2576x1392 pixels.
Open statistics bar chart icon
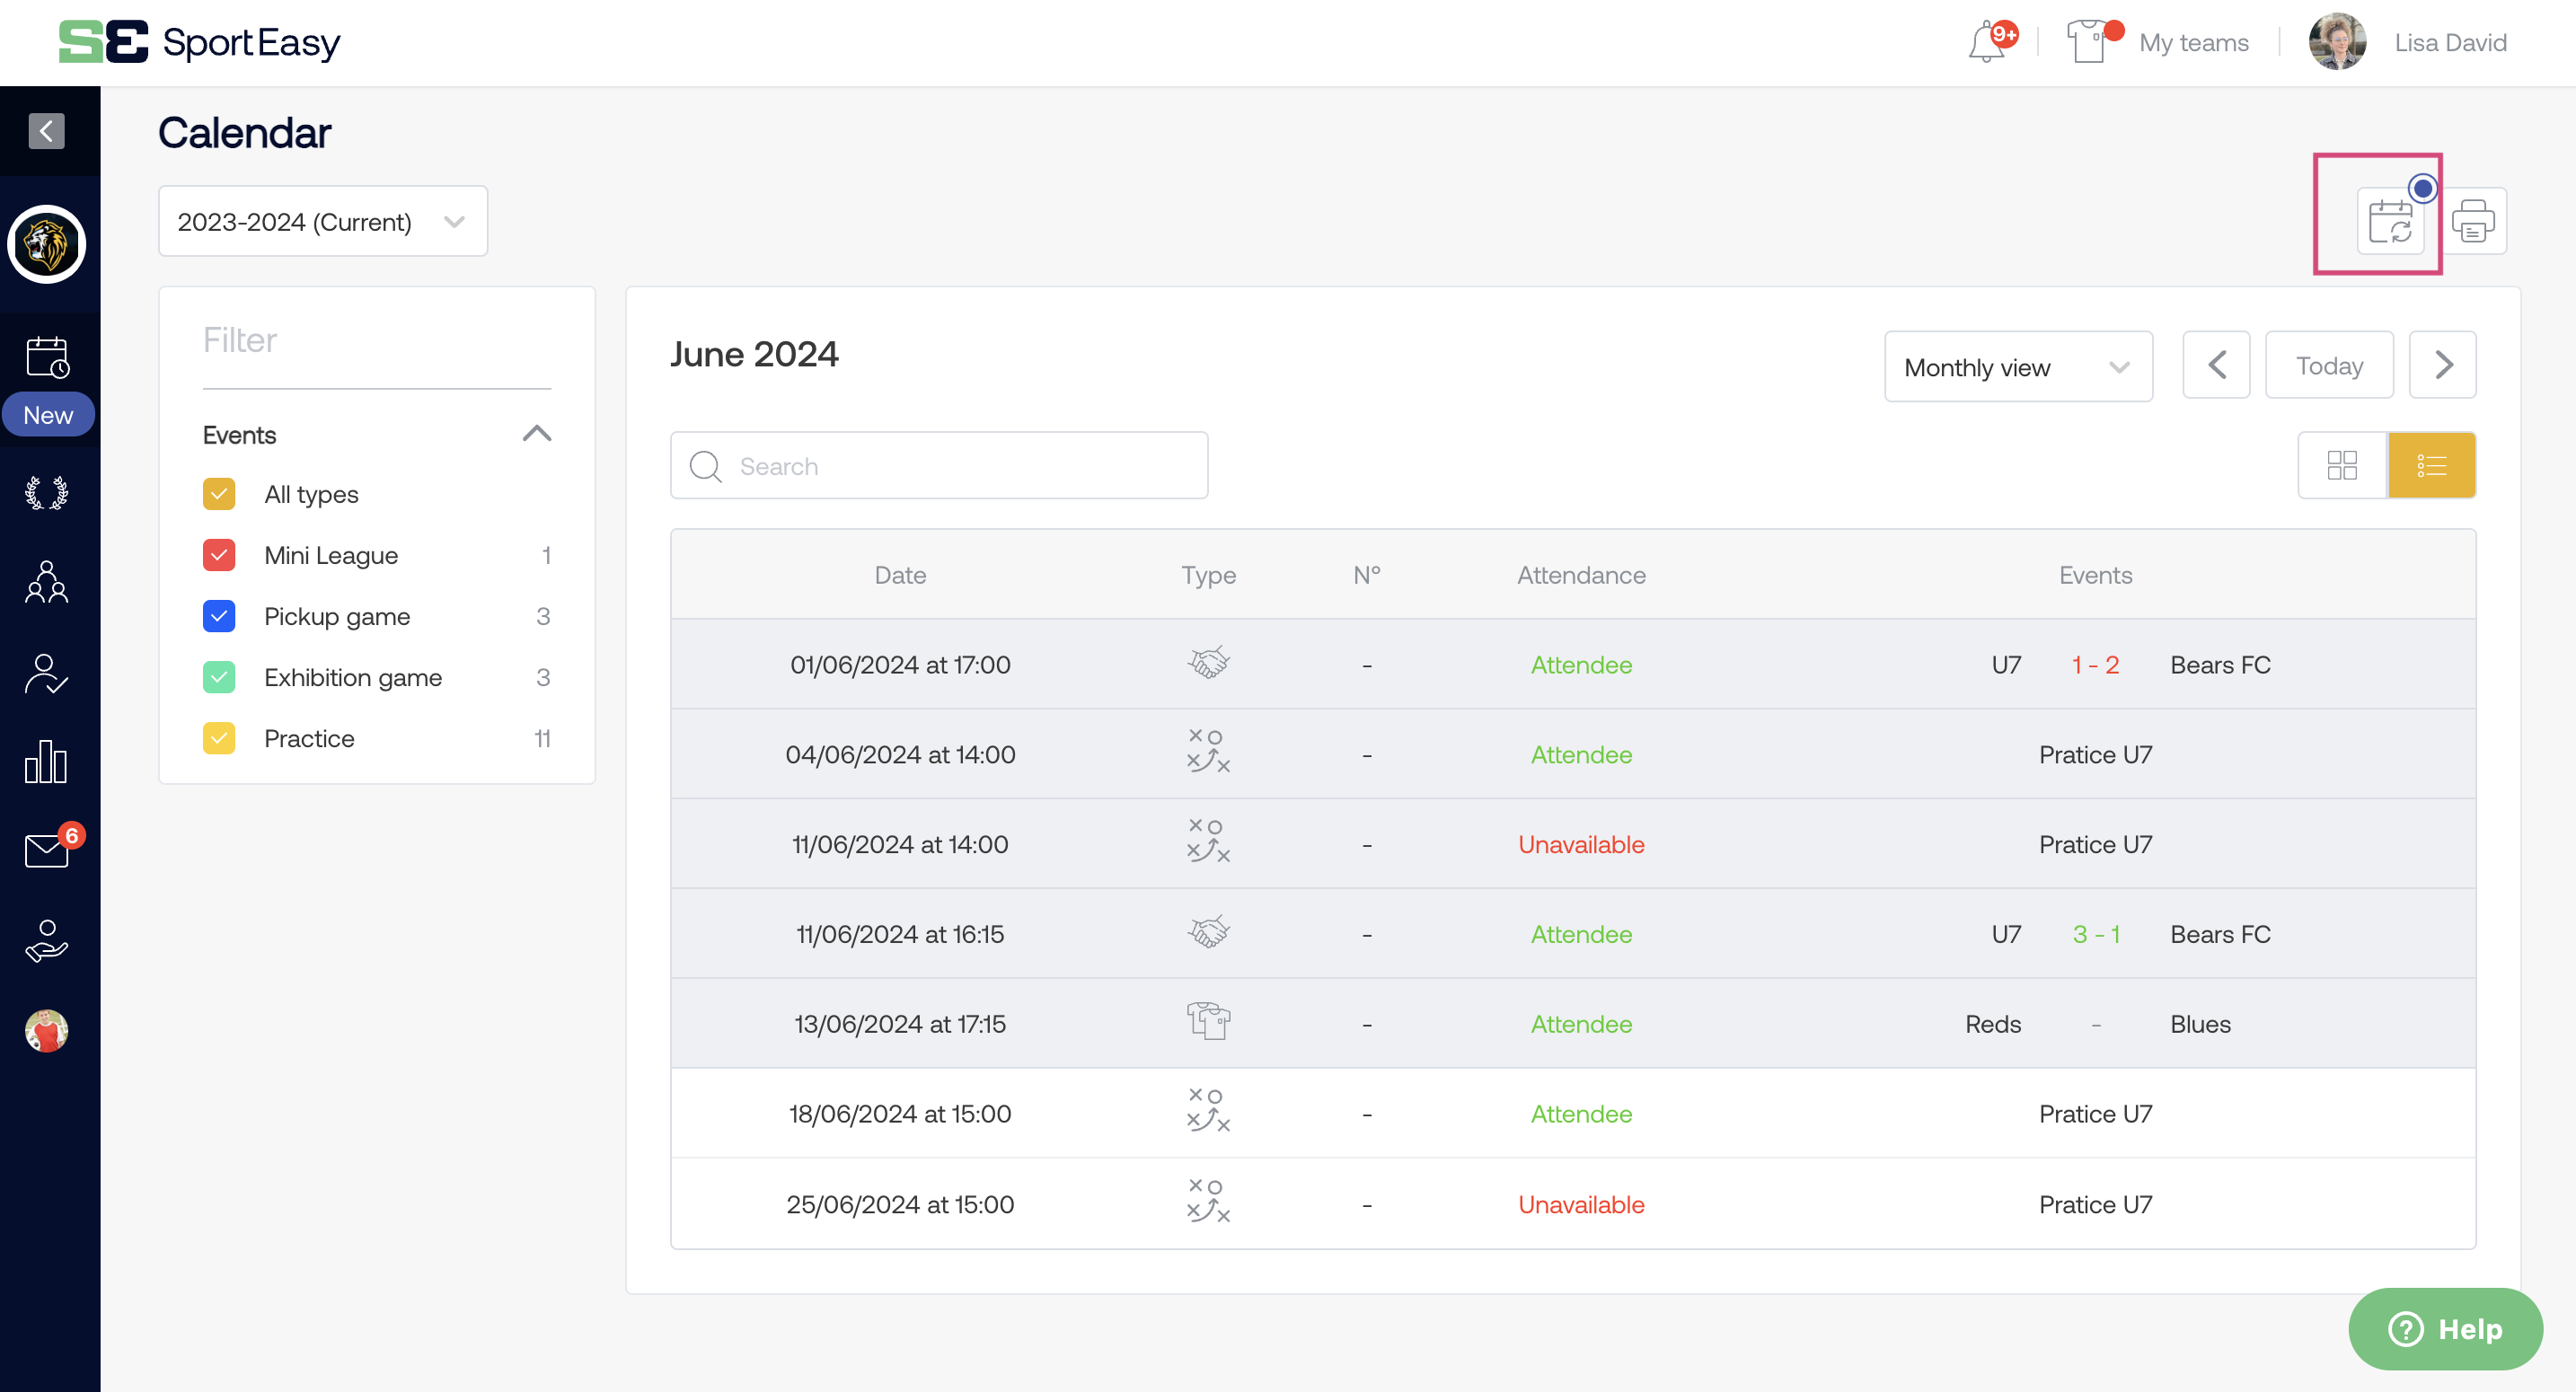[x=46, y=762]
